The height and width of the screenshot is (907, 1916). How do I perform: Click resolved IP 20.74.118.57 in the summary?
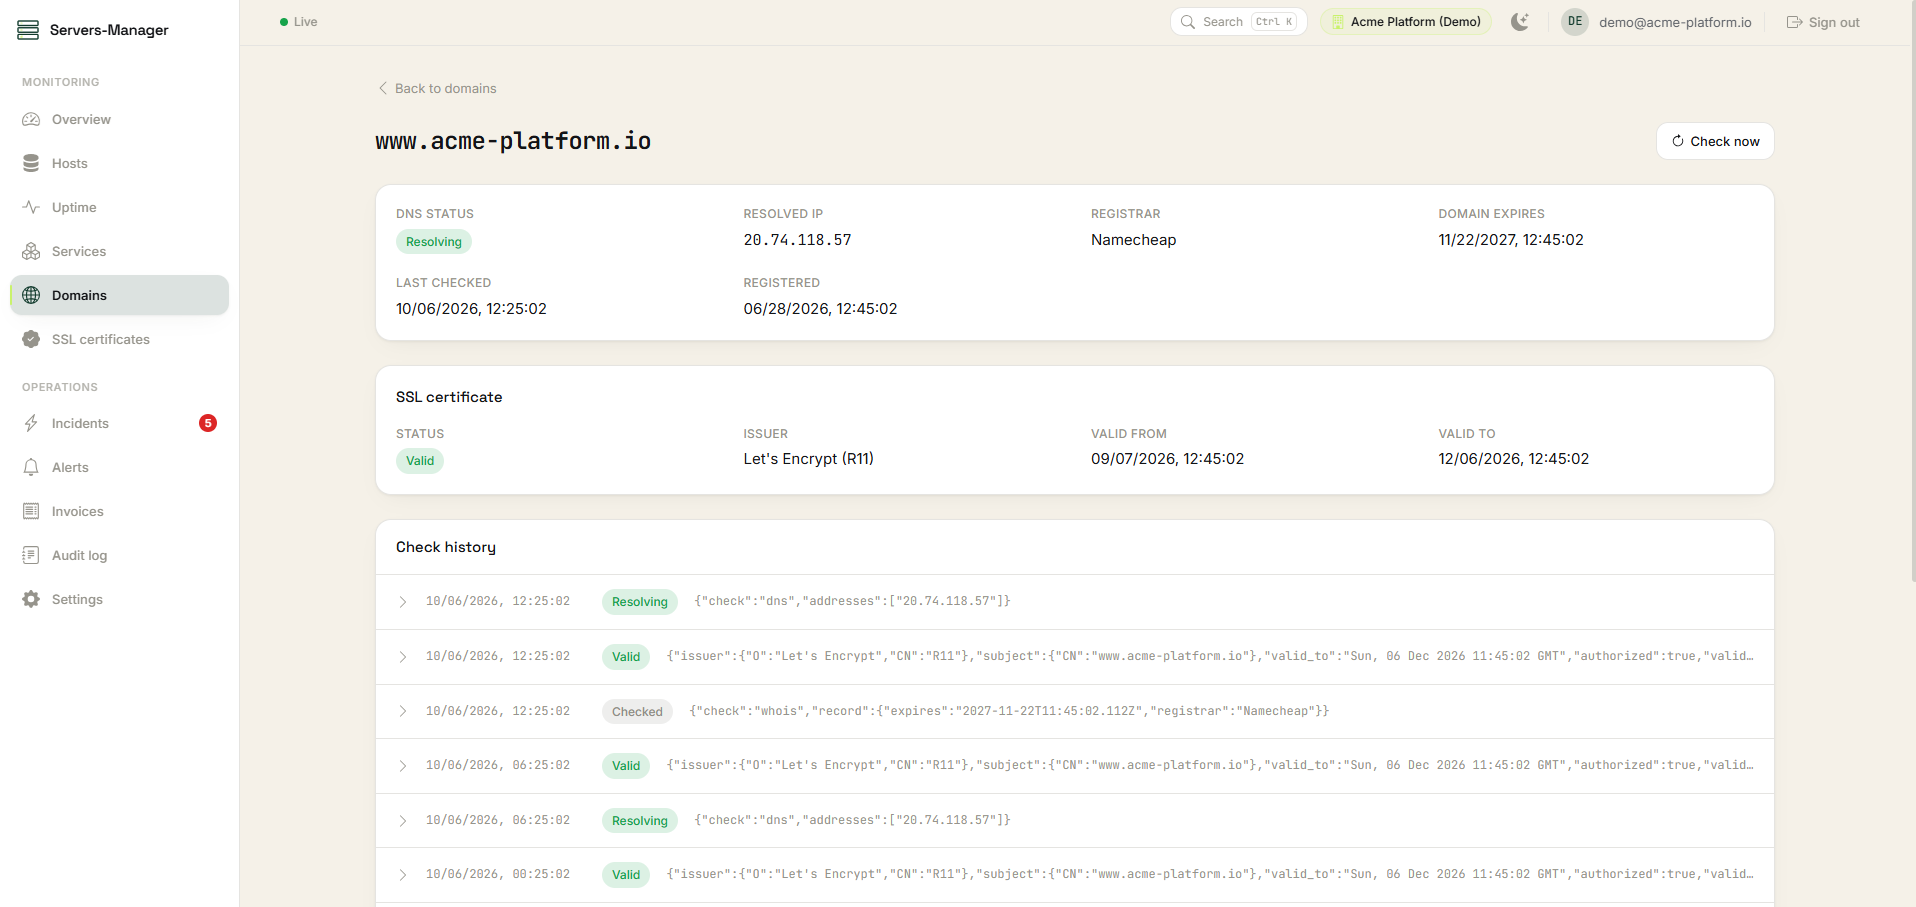(x=797, y=240)
